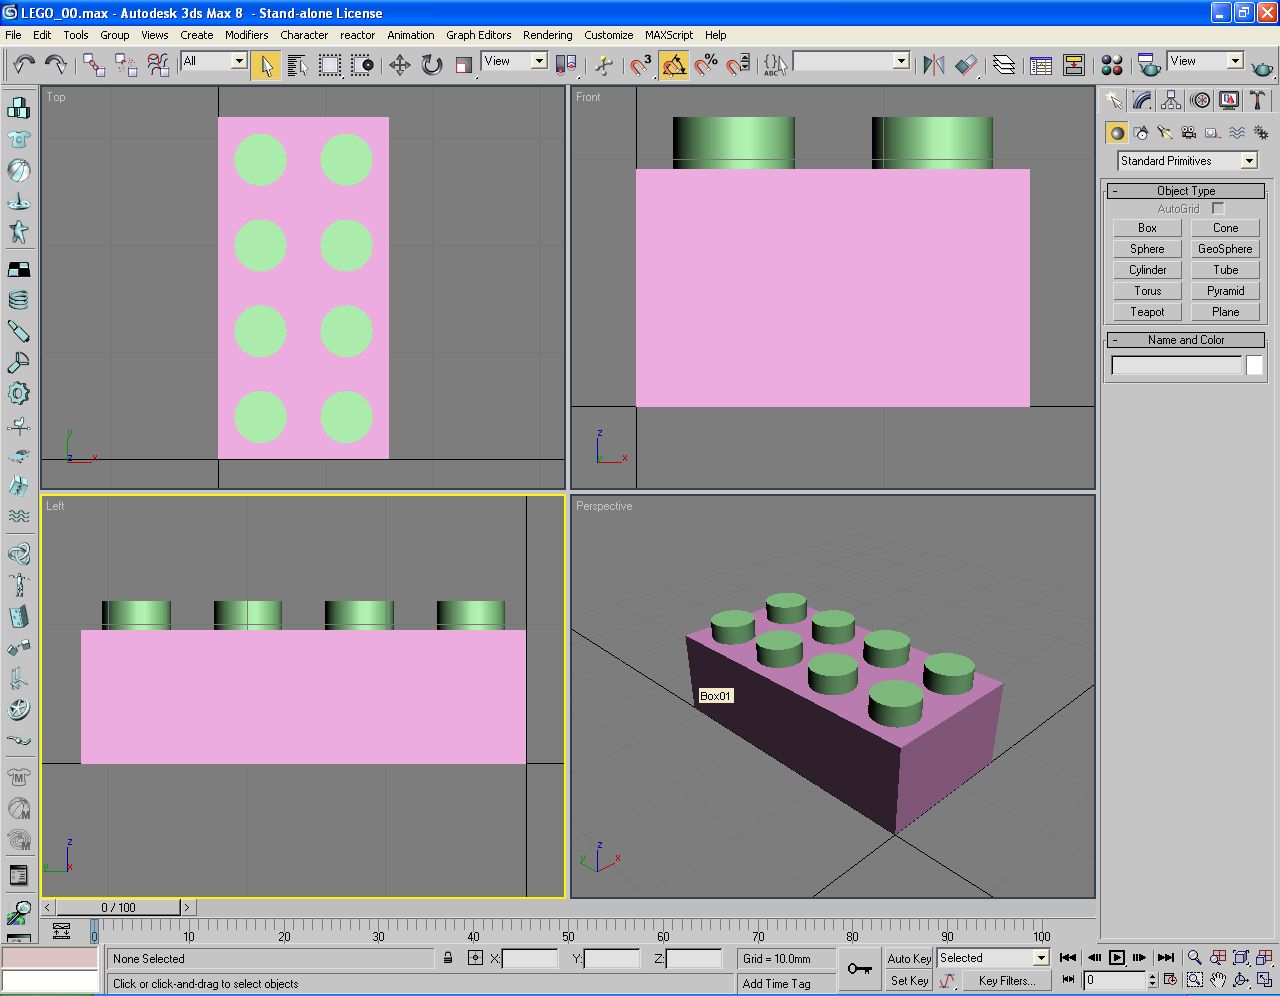The height and width of the screenshot is (996, 1280).
Task: Click the Pan view hand icon
Action: click(1217, 980)
